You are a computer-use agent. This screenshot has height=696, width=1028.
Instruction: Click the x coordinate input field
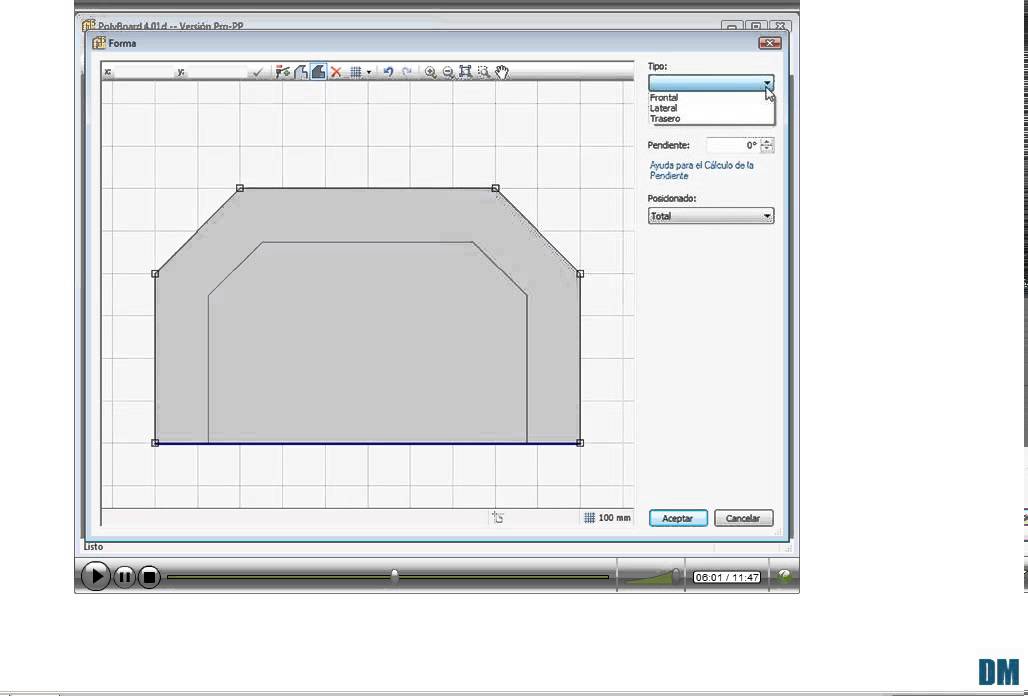[143, 72]
